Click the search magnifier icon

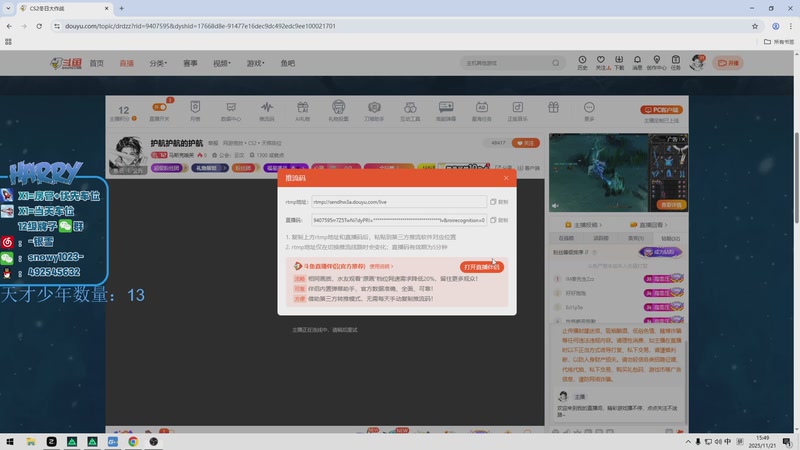(x=556, y=63)
